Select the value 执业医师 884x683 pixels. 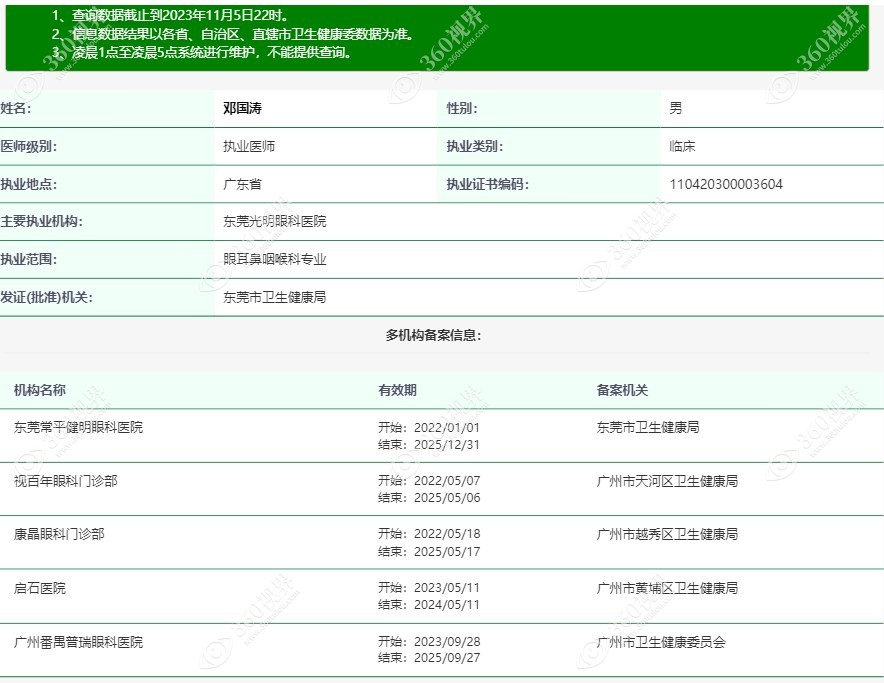249,146
